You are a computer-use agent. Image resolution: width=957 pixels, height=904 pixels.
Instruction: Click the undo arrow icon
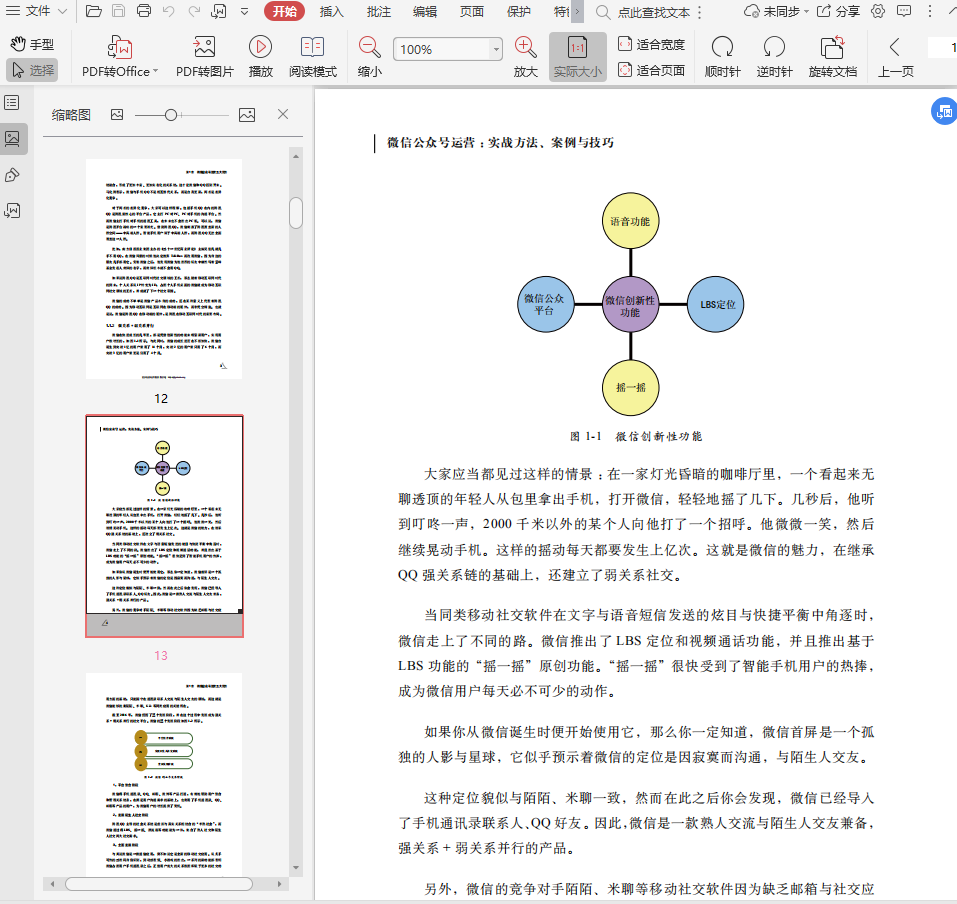169,11
